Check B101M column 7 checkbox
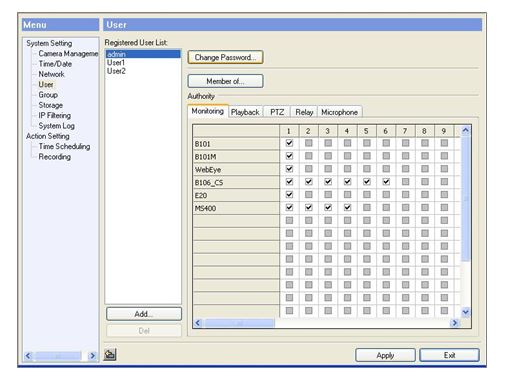Viewport: 513px width, 381px height. pos(405,156)
